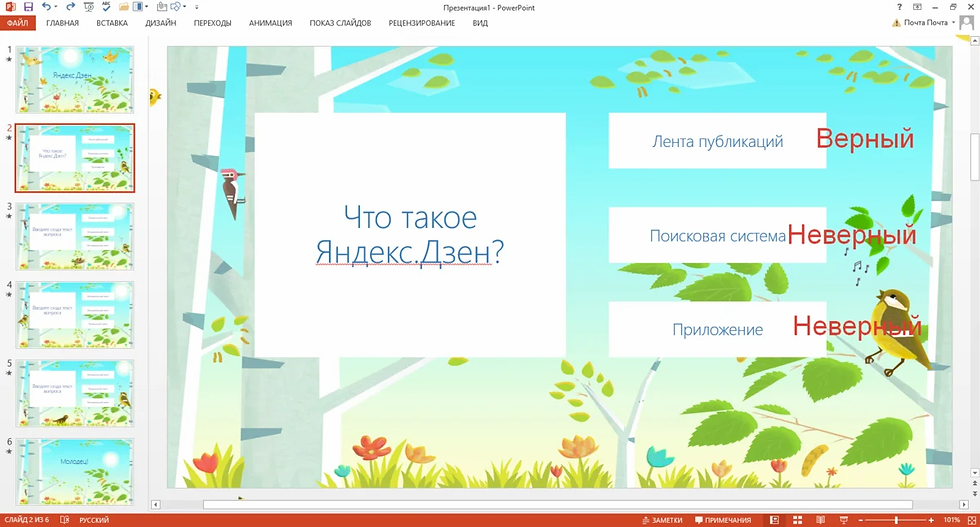This screenshot has height=527, width=980.
Task: Click vertical scrollbar down arrow
Action: (x=974, y=473)
